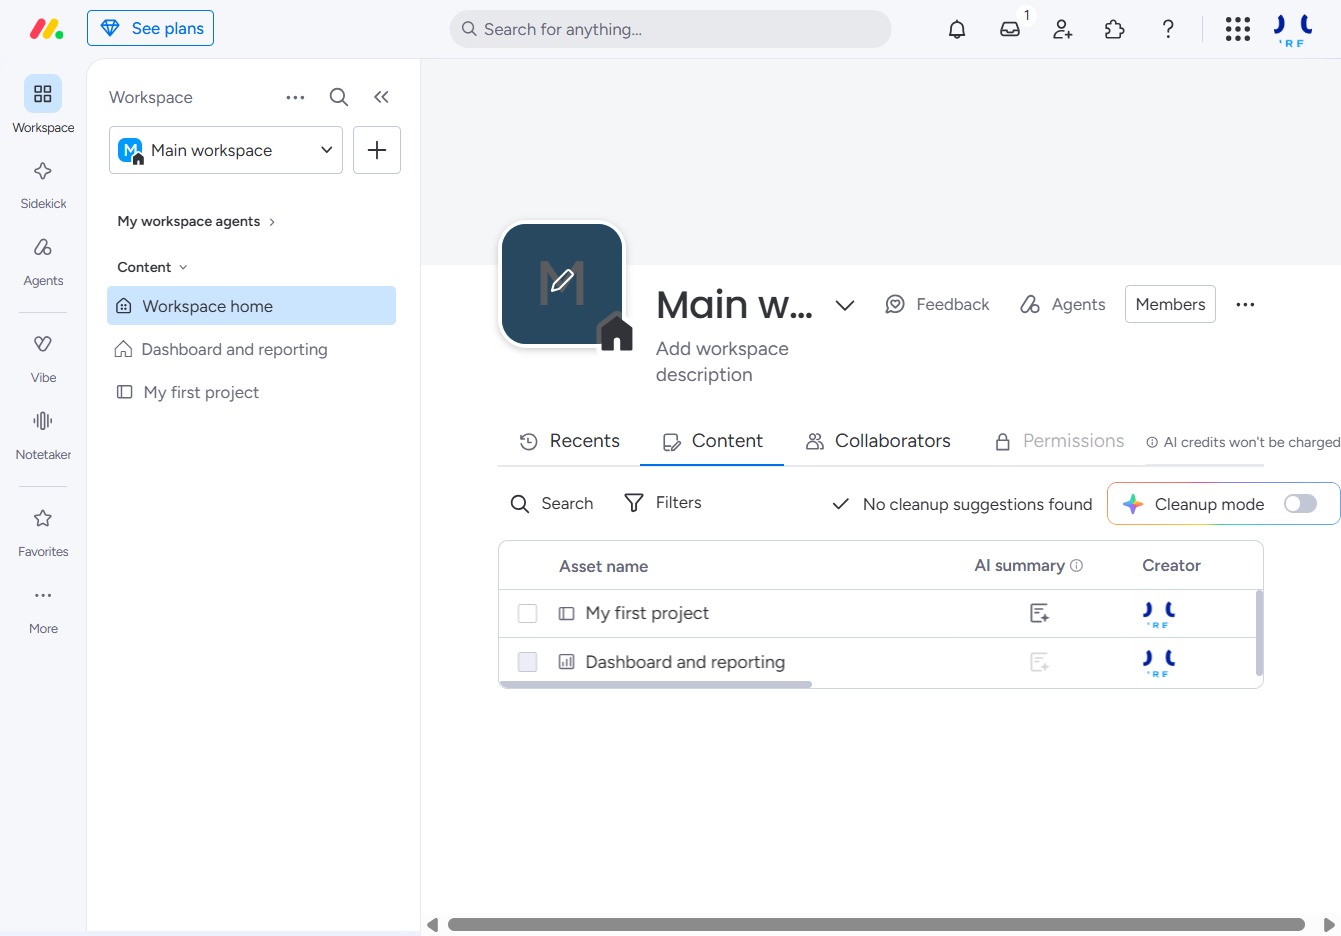
Task: Open dropdown arrow beside workspace title
Action: [x=845, y=305]
